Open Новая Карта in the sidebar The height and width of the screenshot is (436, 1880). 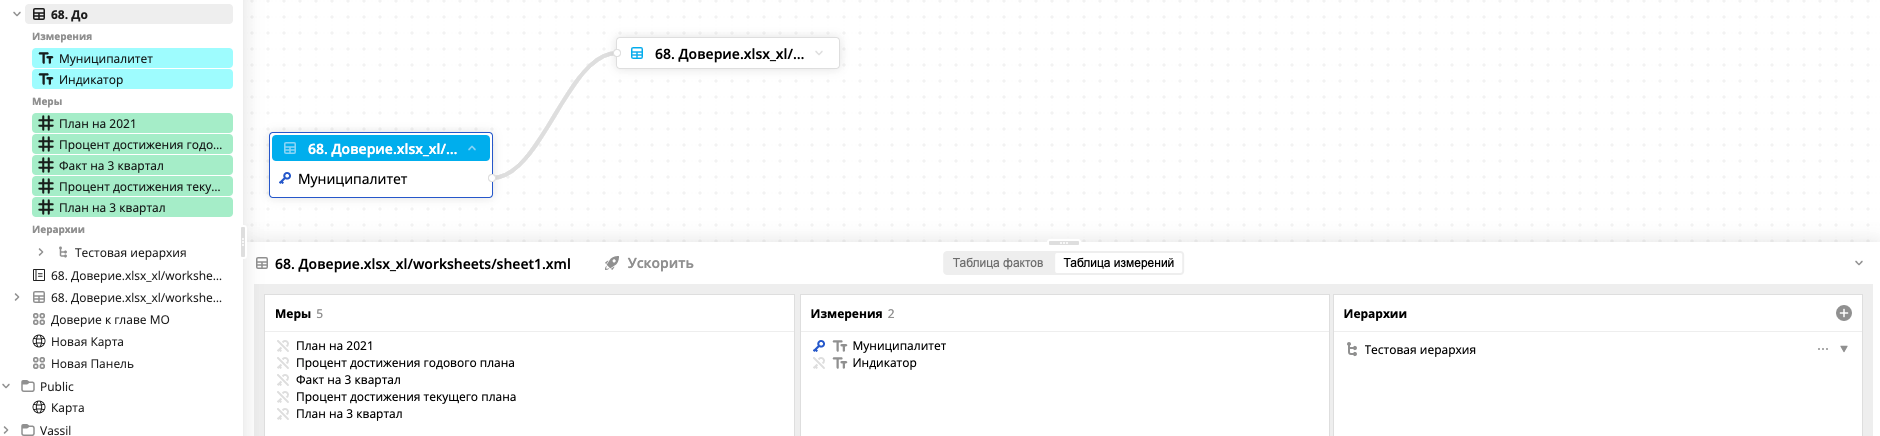pyautogui.click(x=87, y=341)
